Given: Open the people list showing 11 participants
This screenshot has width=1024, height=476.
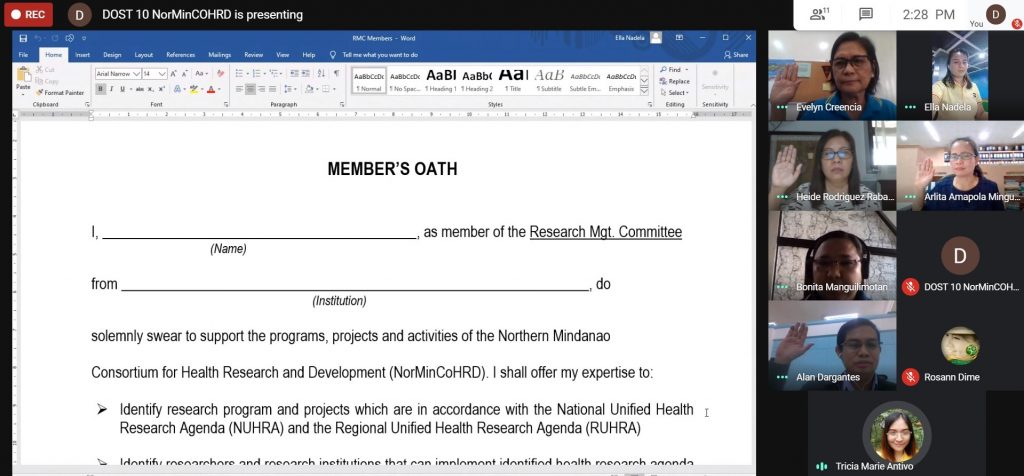Looking at the screenshot, I should coord(819,14).
